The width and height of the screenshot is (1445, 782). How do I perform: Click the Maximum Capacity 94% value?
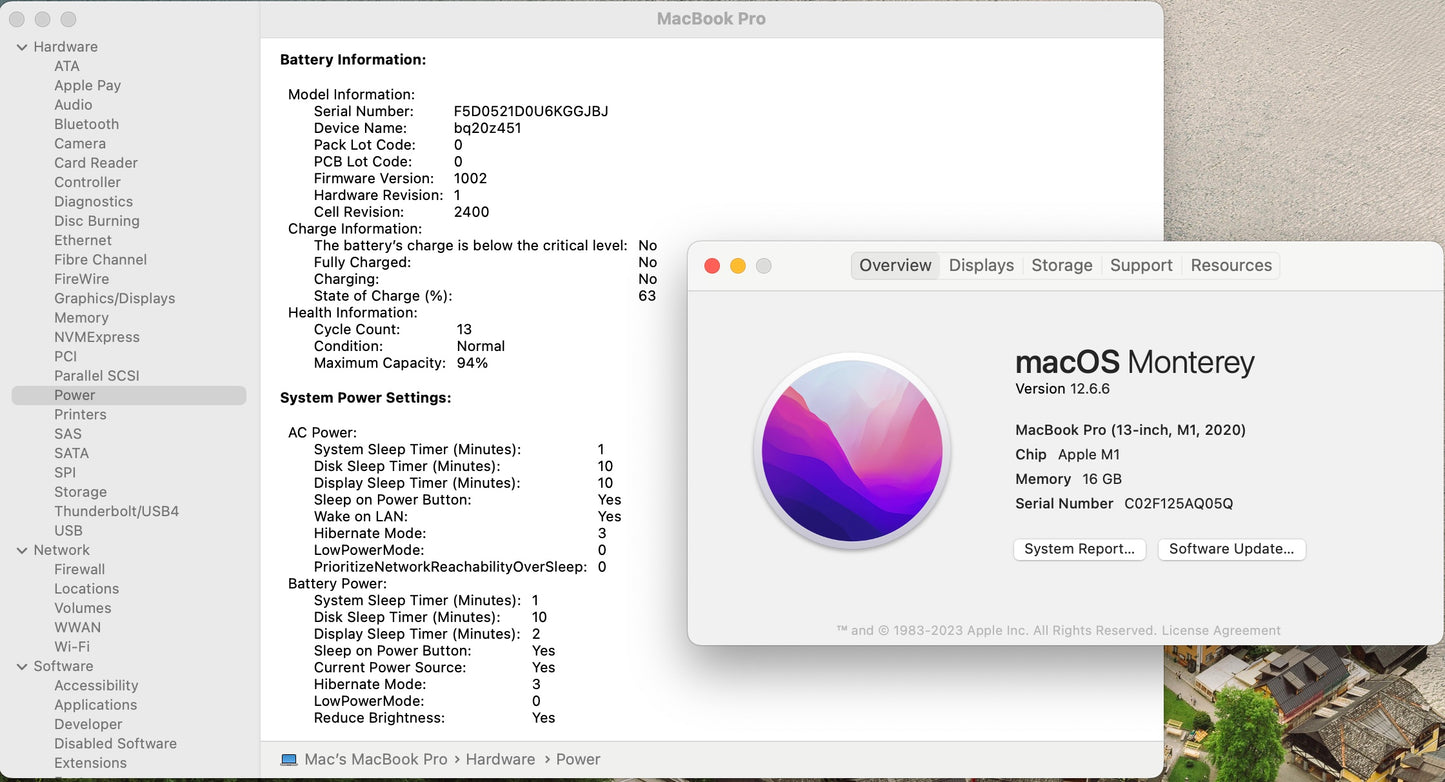coord(473,363)
